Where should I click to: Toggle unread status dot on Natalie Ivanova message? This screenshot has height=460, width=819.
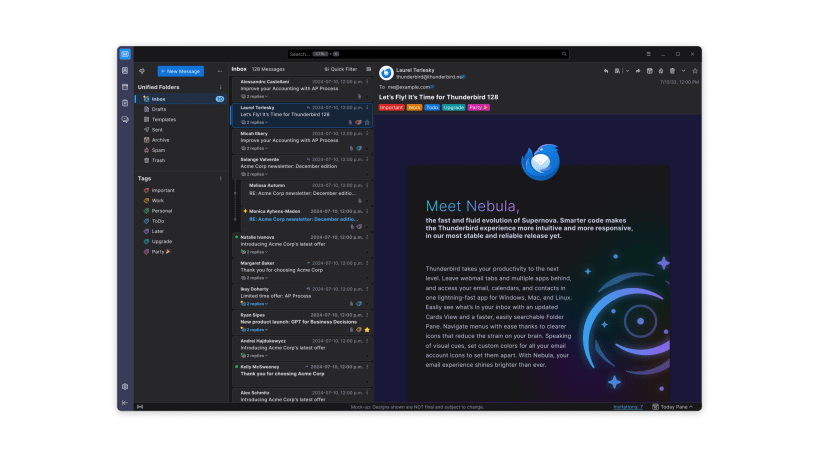coord(237,237)
